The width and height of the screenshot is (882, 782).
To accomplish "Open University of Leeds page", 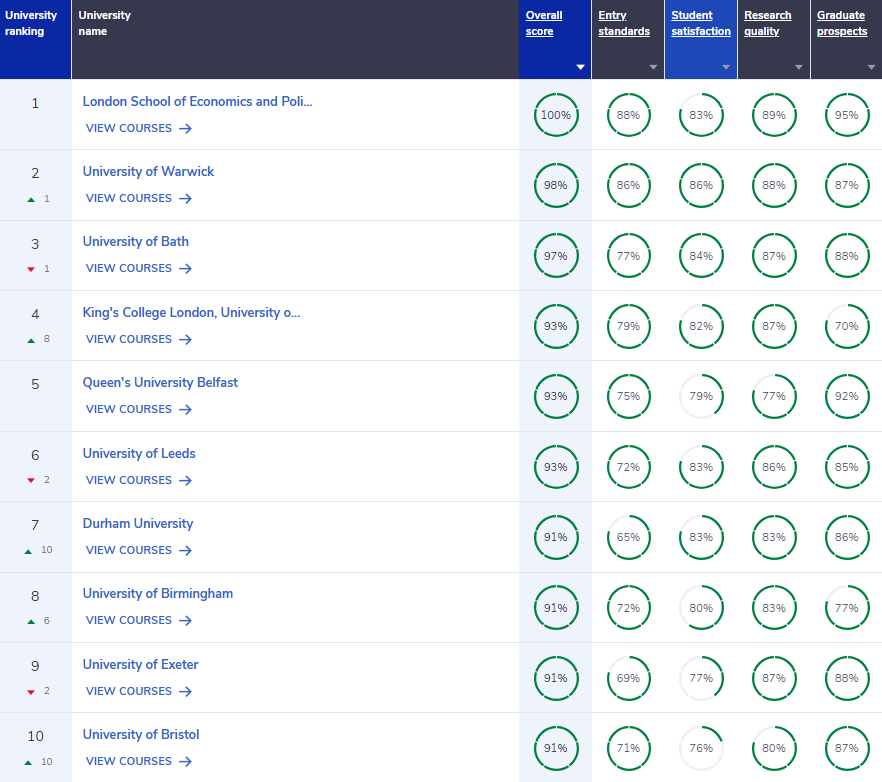I will (x=139, y=453).
